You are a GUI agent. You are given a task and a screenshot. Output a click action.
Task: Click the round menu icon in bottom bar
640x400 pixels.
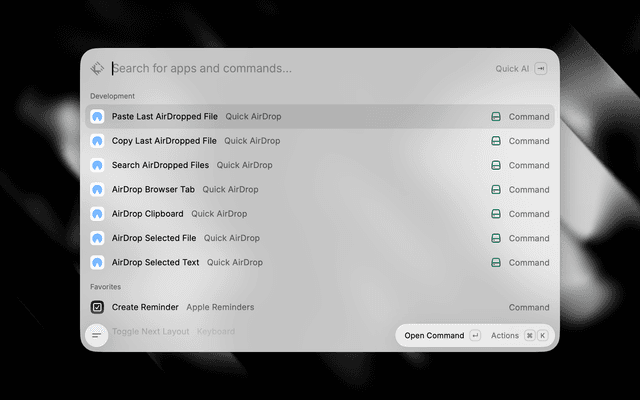[97, 336]
